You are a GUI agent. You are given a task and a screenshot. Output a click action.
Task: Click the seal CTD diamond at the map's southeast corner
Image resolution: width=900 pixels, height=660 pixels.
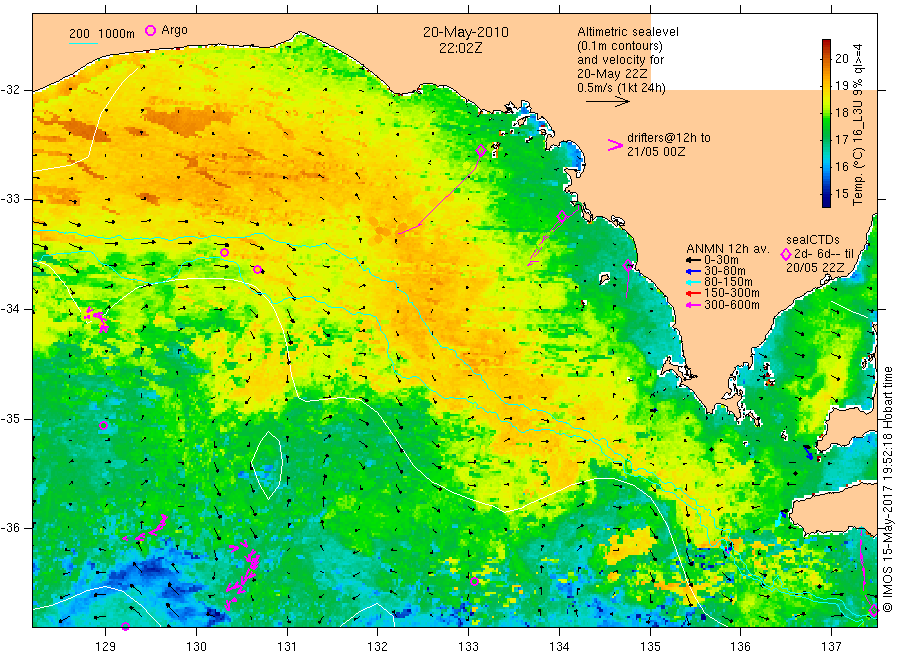pyautogui.click(x=873, y=611)
